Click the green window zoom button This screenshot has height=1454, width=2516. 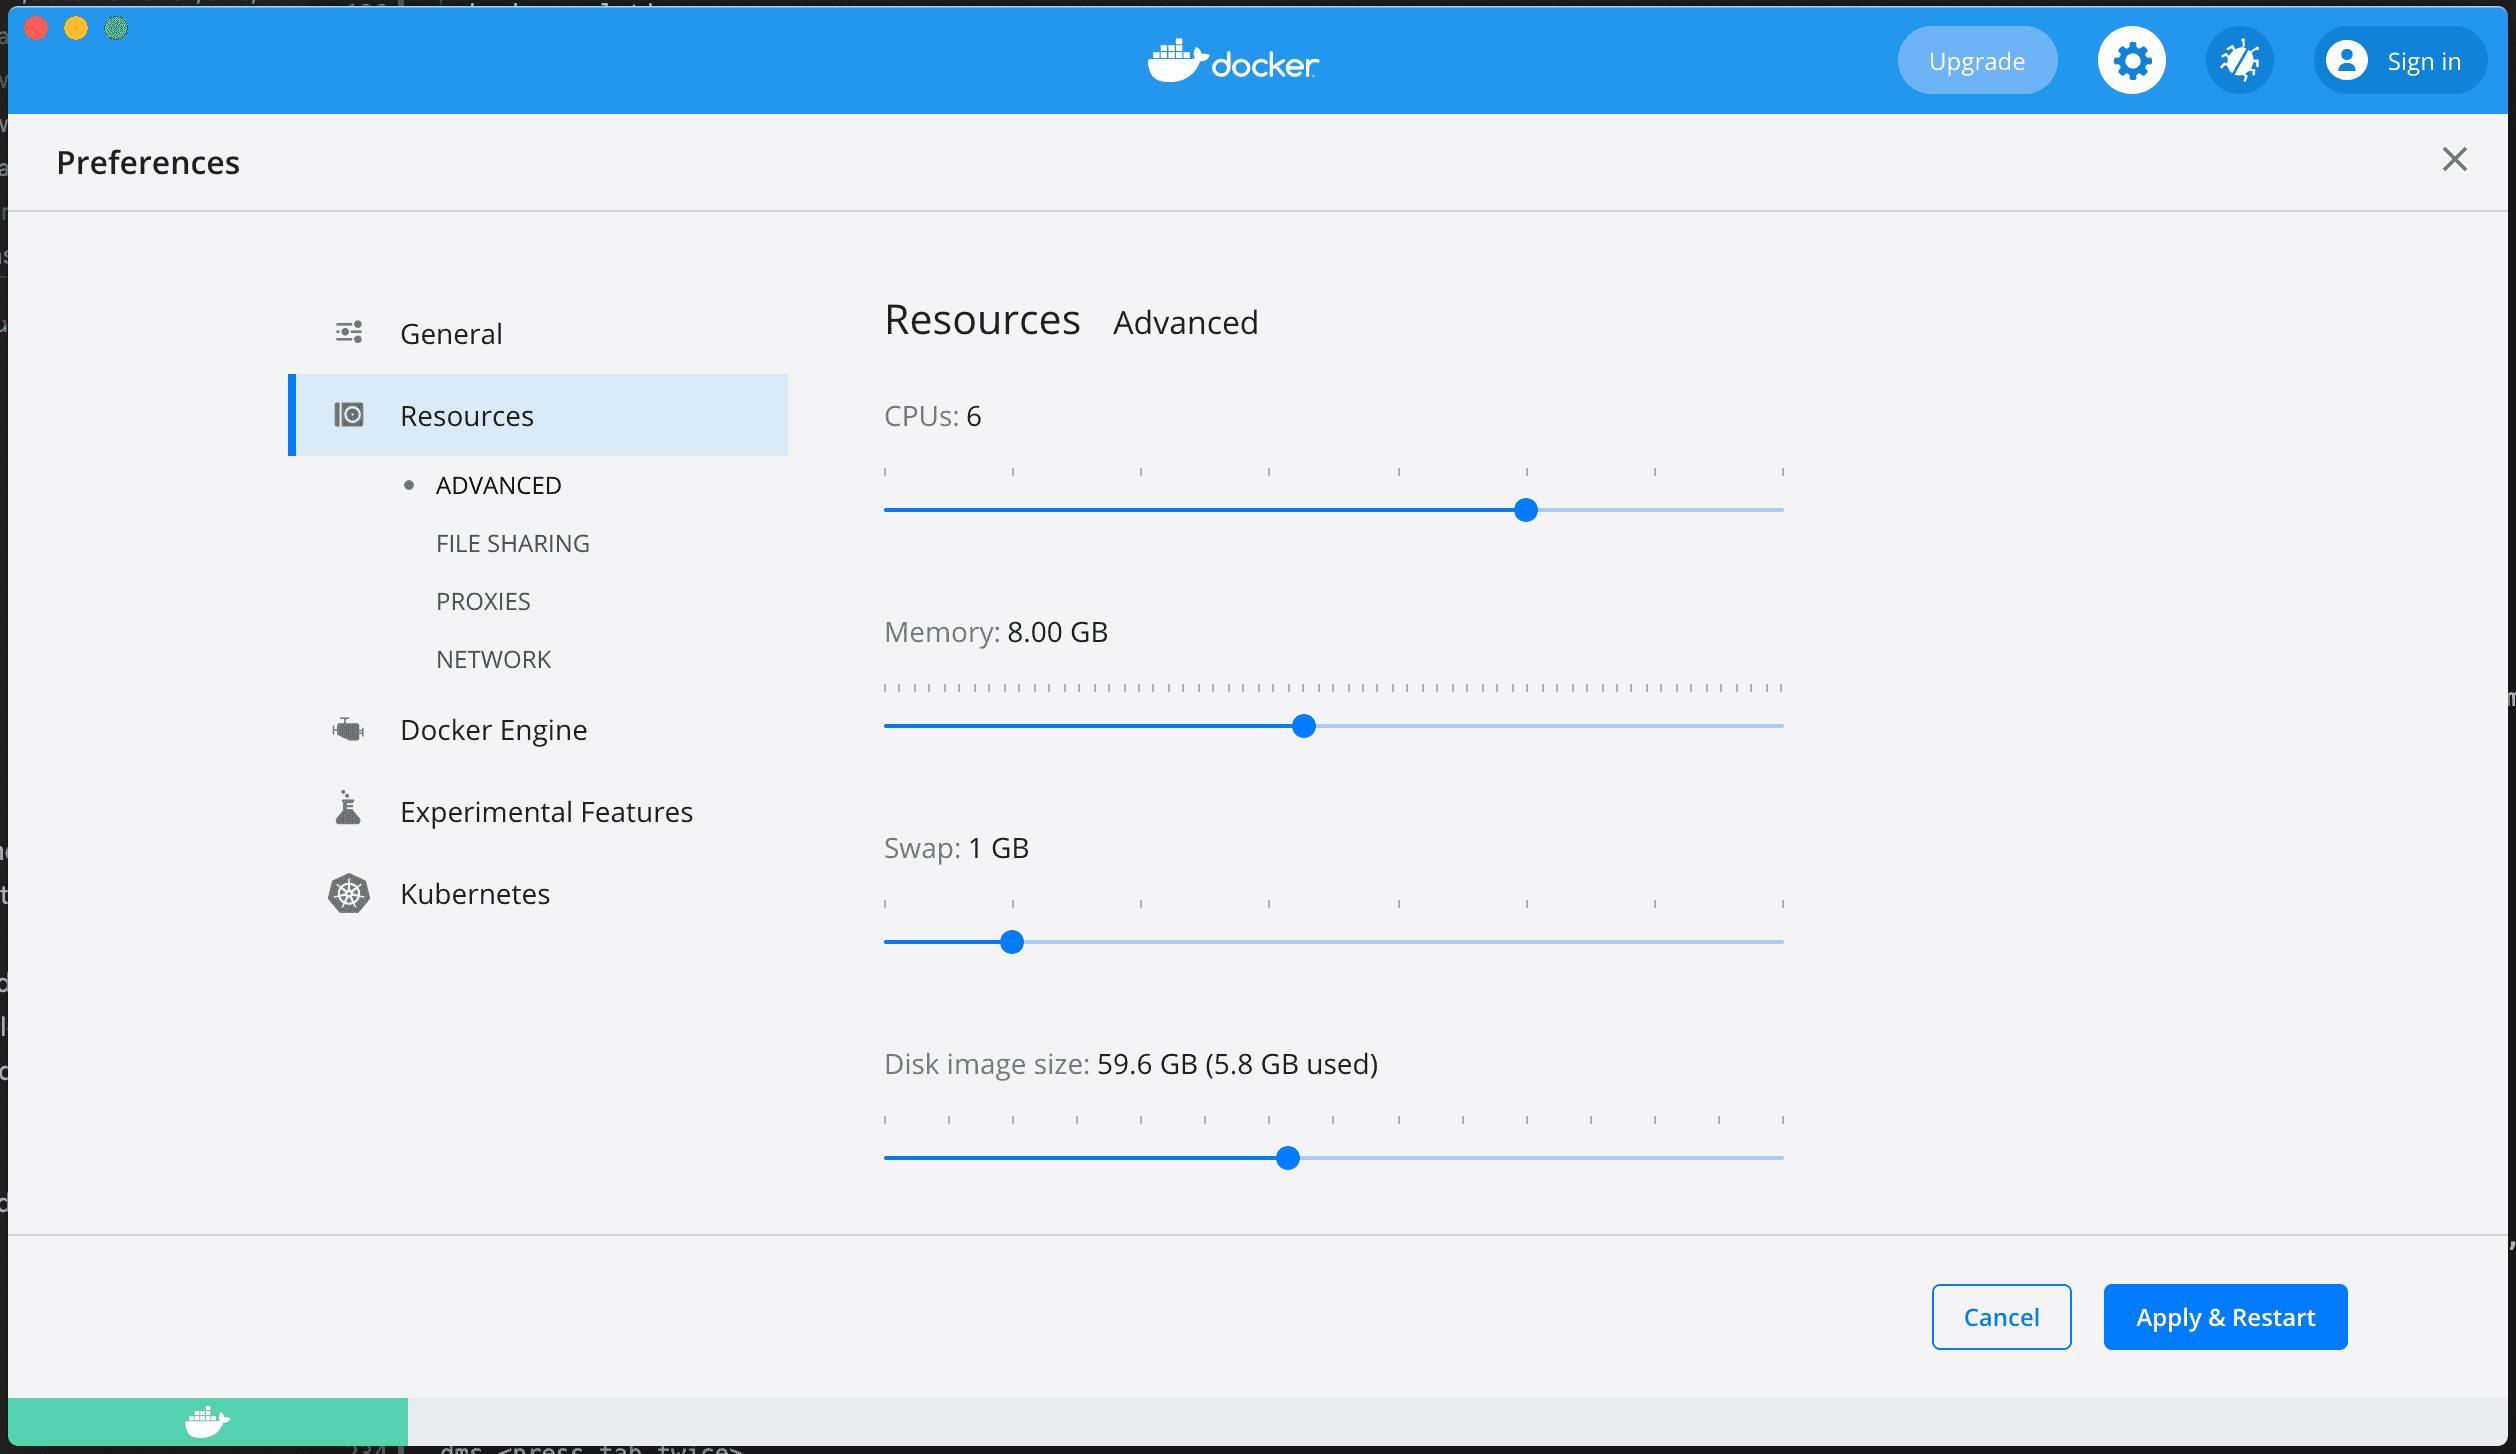point(116,28)
